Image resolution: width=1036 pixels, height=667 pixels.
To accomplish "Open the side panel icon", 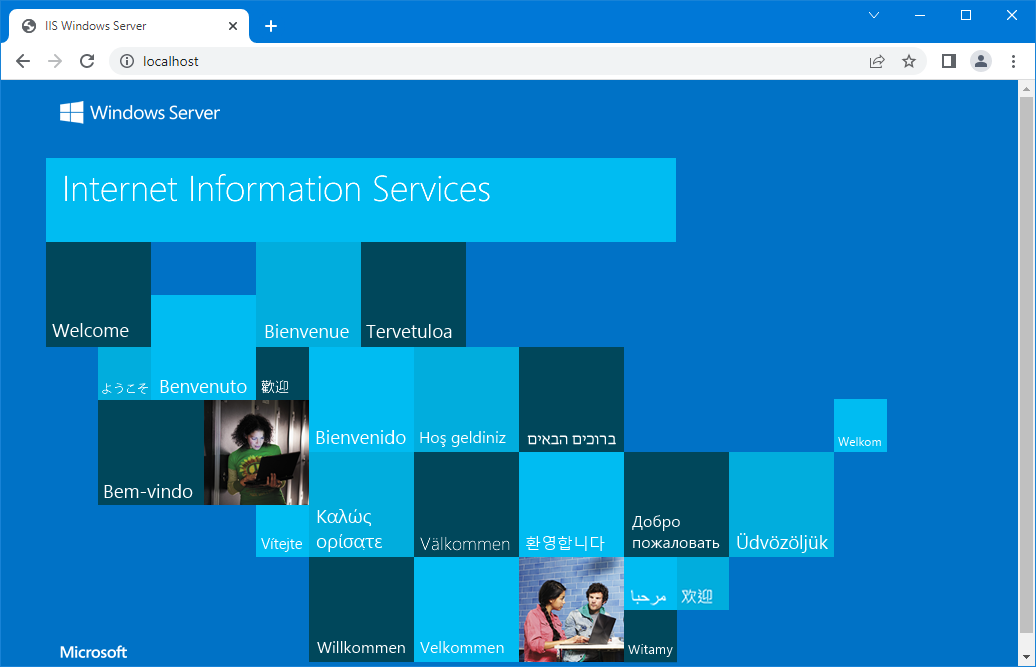I will click(949, 61).
